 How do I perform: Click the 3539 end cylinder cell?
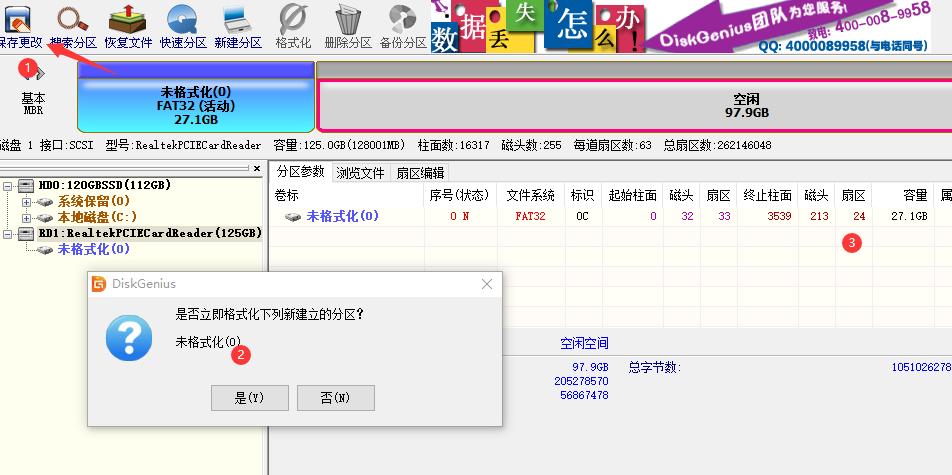[767, 216]
